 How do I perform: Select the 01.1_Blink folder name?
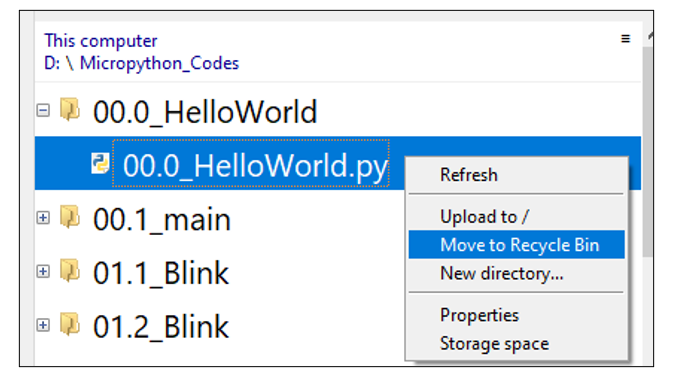click(160, 273)
